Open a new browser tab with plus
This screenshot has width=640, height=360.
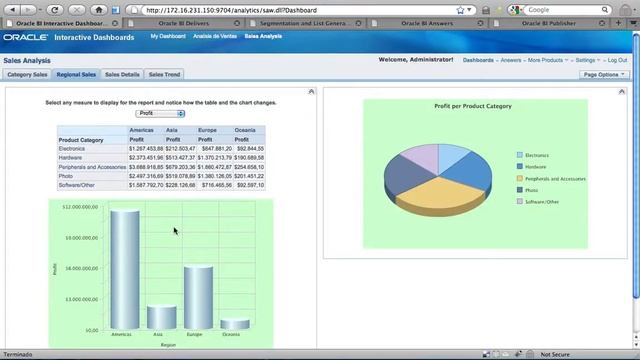coord(618,23)
